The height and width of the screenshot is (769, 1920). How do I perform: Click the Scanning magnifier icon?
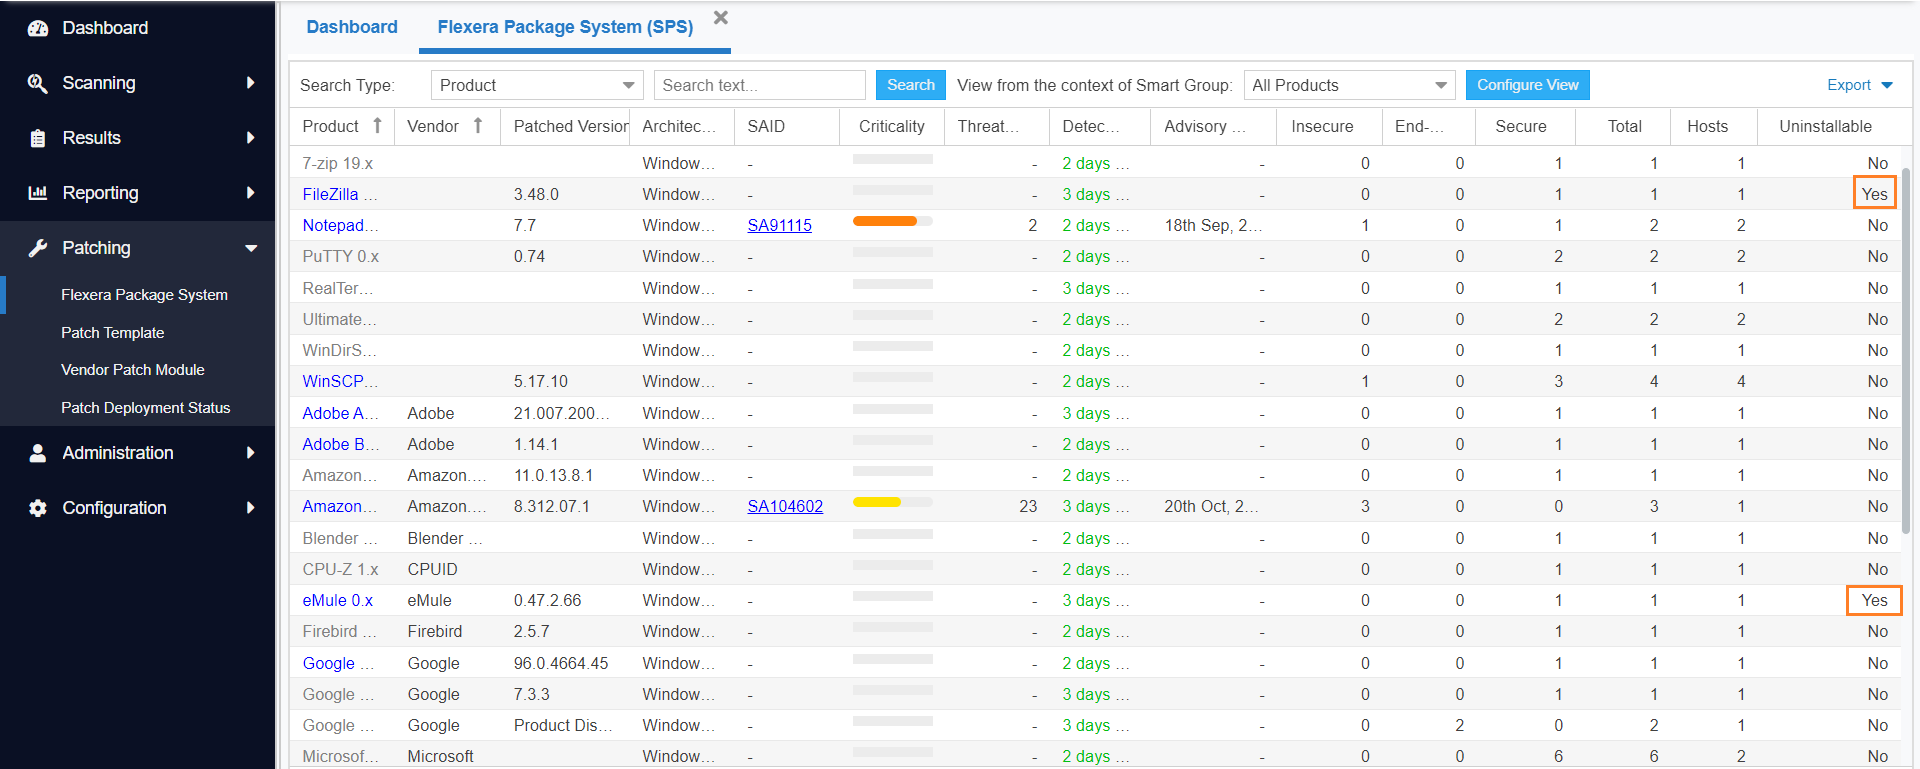(x=38, y=83)
